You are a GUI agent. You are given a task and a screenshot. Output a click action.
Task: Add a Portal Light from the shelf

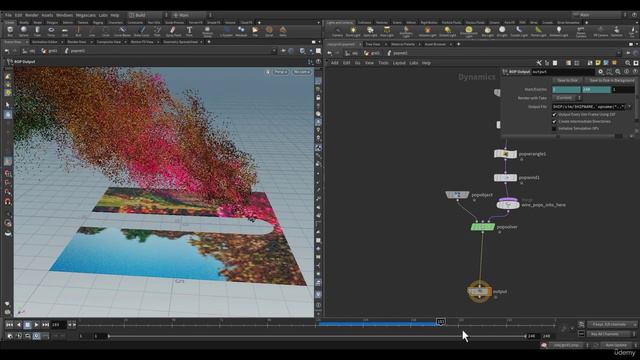coord(538,31)
